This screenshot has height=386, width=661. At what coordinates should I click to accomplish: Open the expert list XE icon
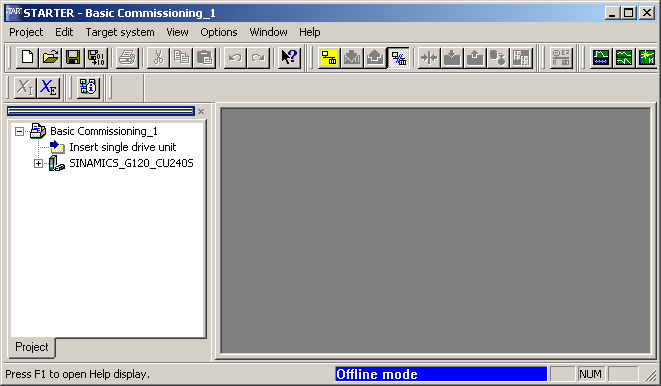click(x=48, y=88)
